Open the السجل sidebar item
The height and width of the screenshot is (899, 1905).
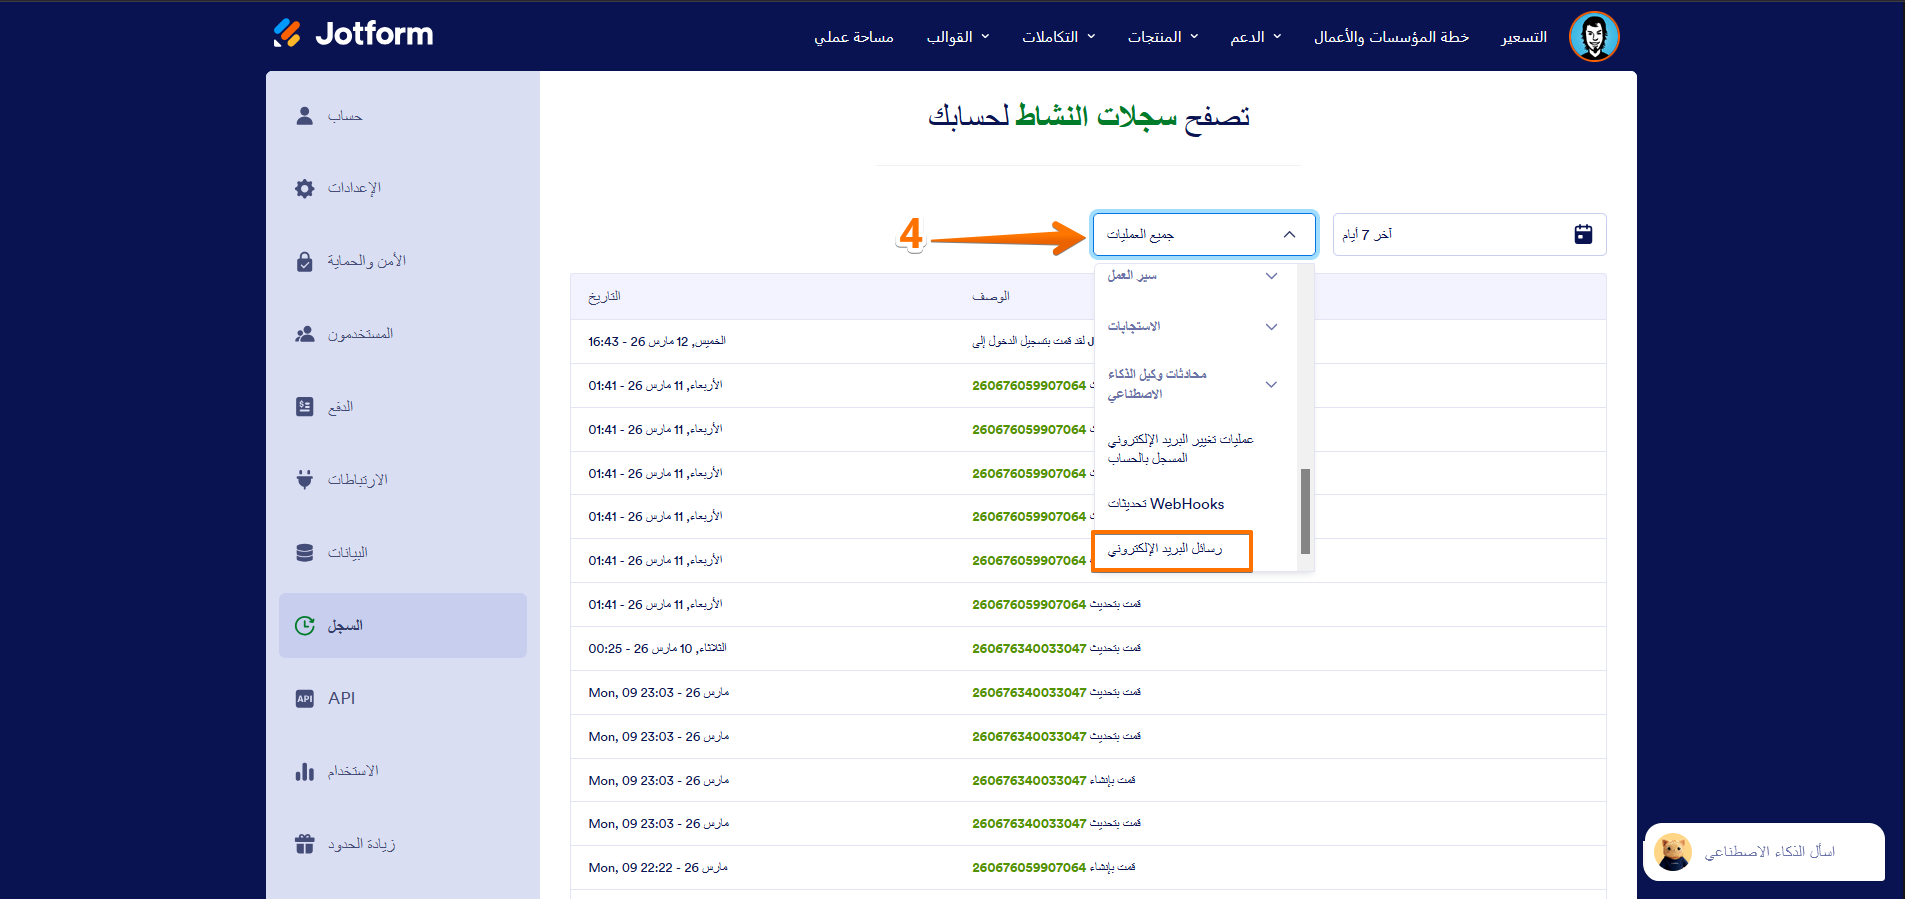(403, 626)
